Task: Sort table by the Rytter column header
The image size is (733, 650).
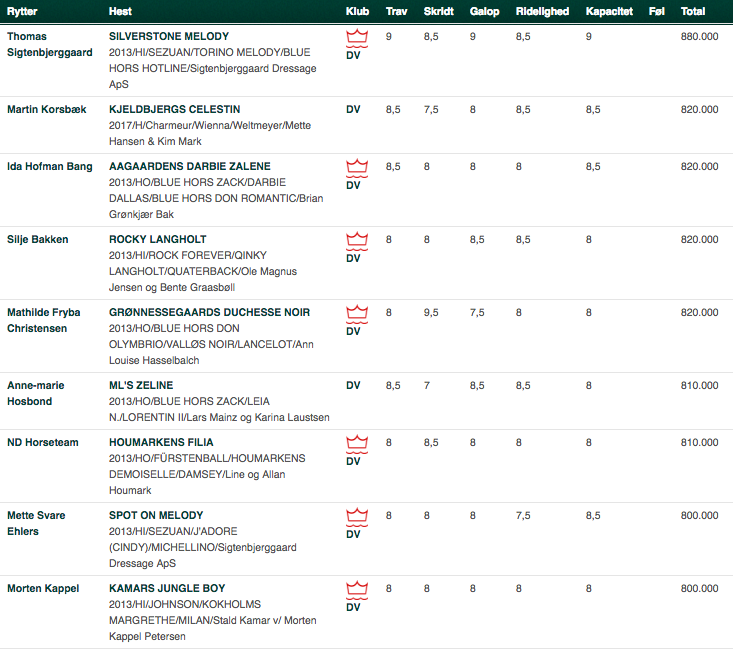Action: click(22, 11)
